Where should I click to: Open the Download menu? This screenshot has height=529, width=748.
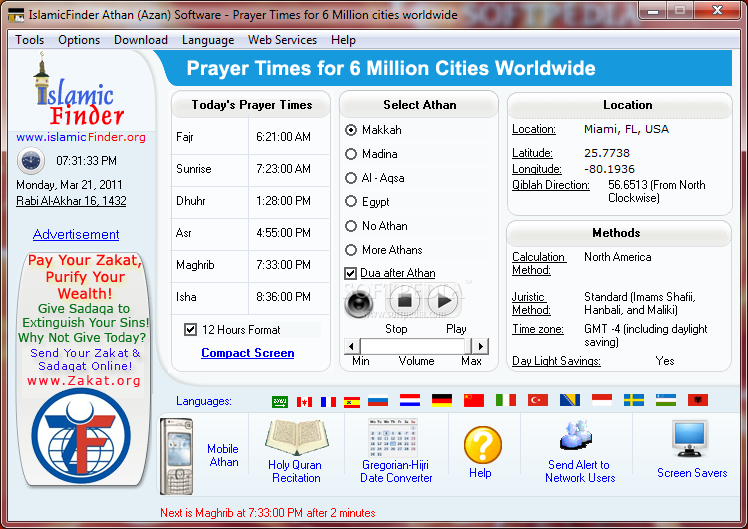click(141, 40)
